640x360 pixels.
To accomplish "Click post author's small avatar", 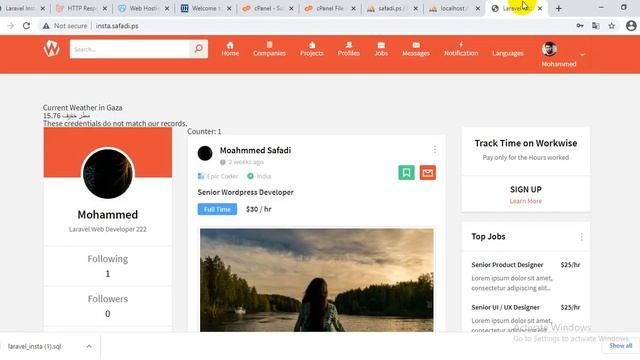I will point(205,153).
